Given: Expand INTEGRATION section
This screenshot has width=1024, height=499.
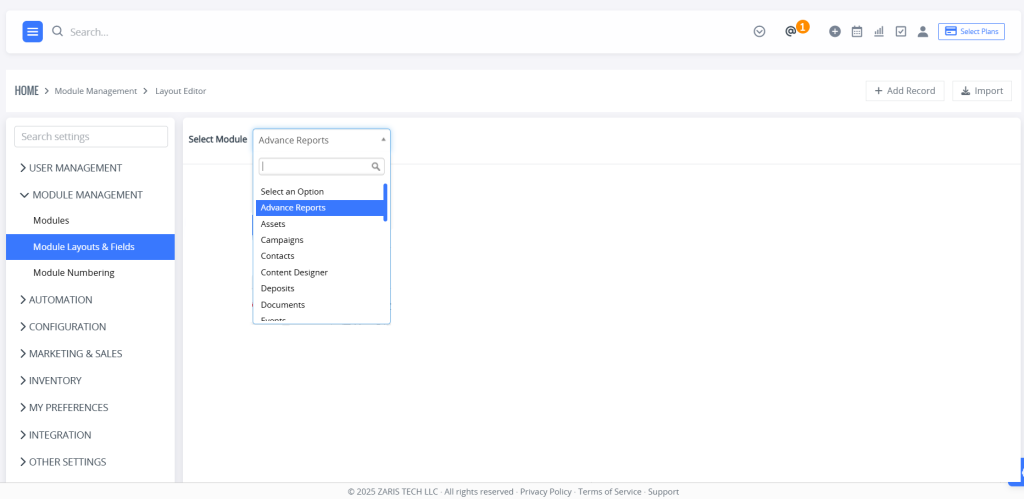Looking at the screenshot, I should point(56,435).
